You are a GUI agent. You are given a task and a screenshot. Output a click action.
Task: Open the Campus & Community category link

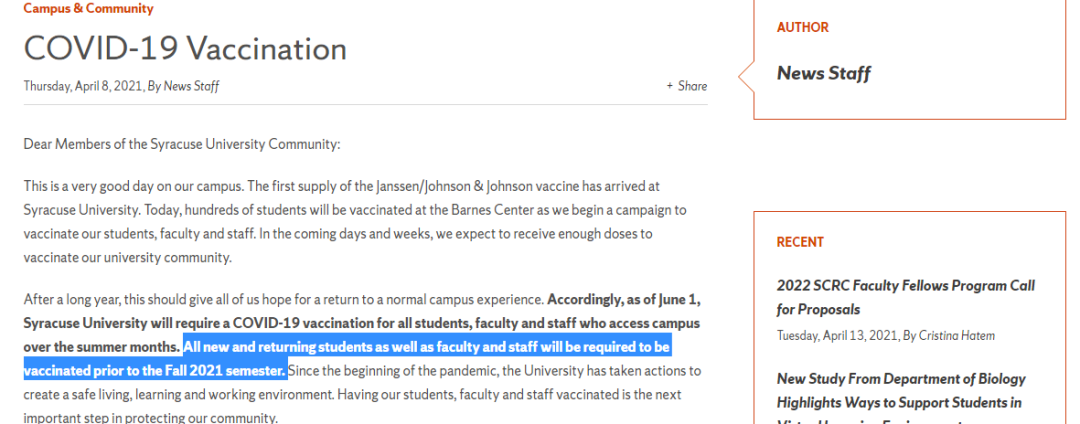click(x=88, y=9)
